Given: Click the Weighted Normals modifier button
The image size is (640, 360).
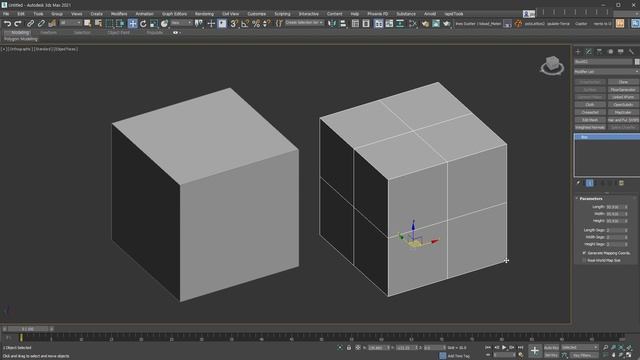Looking at the screenshot, I should click(590, 127).
